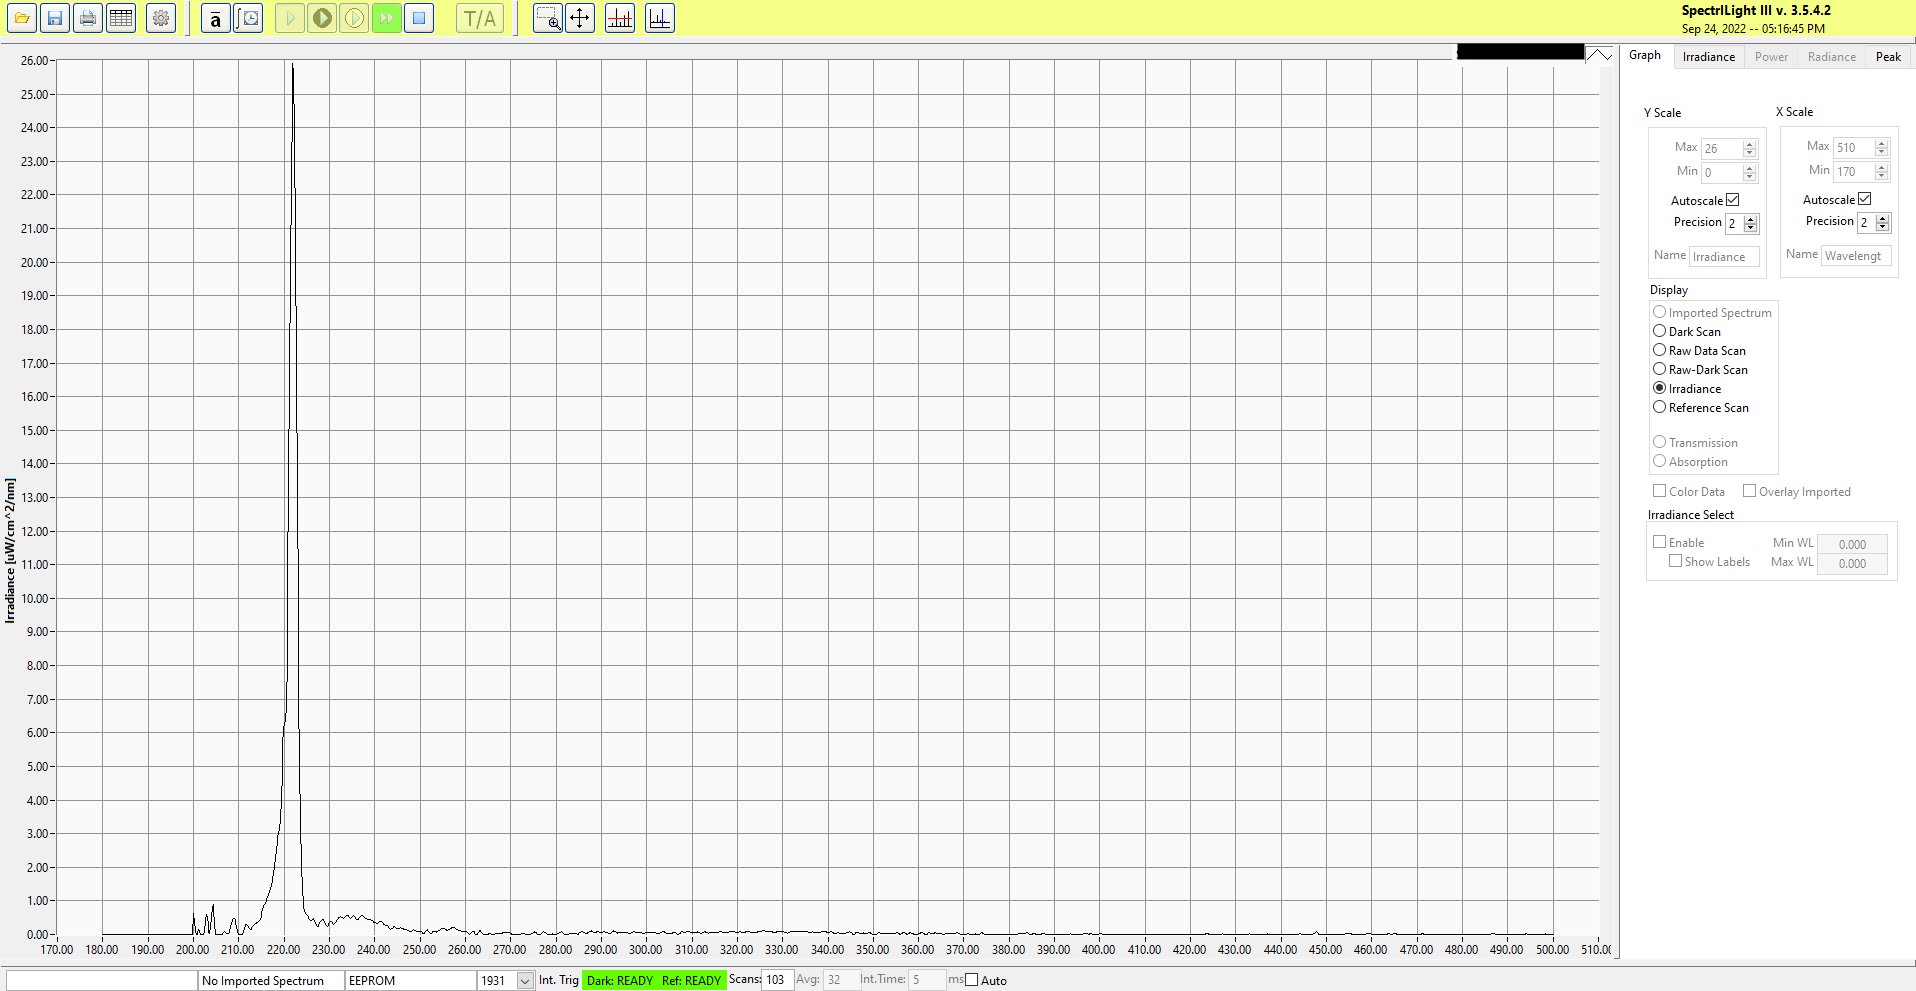Click the Max WL input field
Image resolution: width=1916 pixels, height=991 pixels.
pos(1852,563)
